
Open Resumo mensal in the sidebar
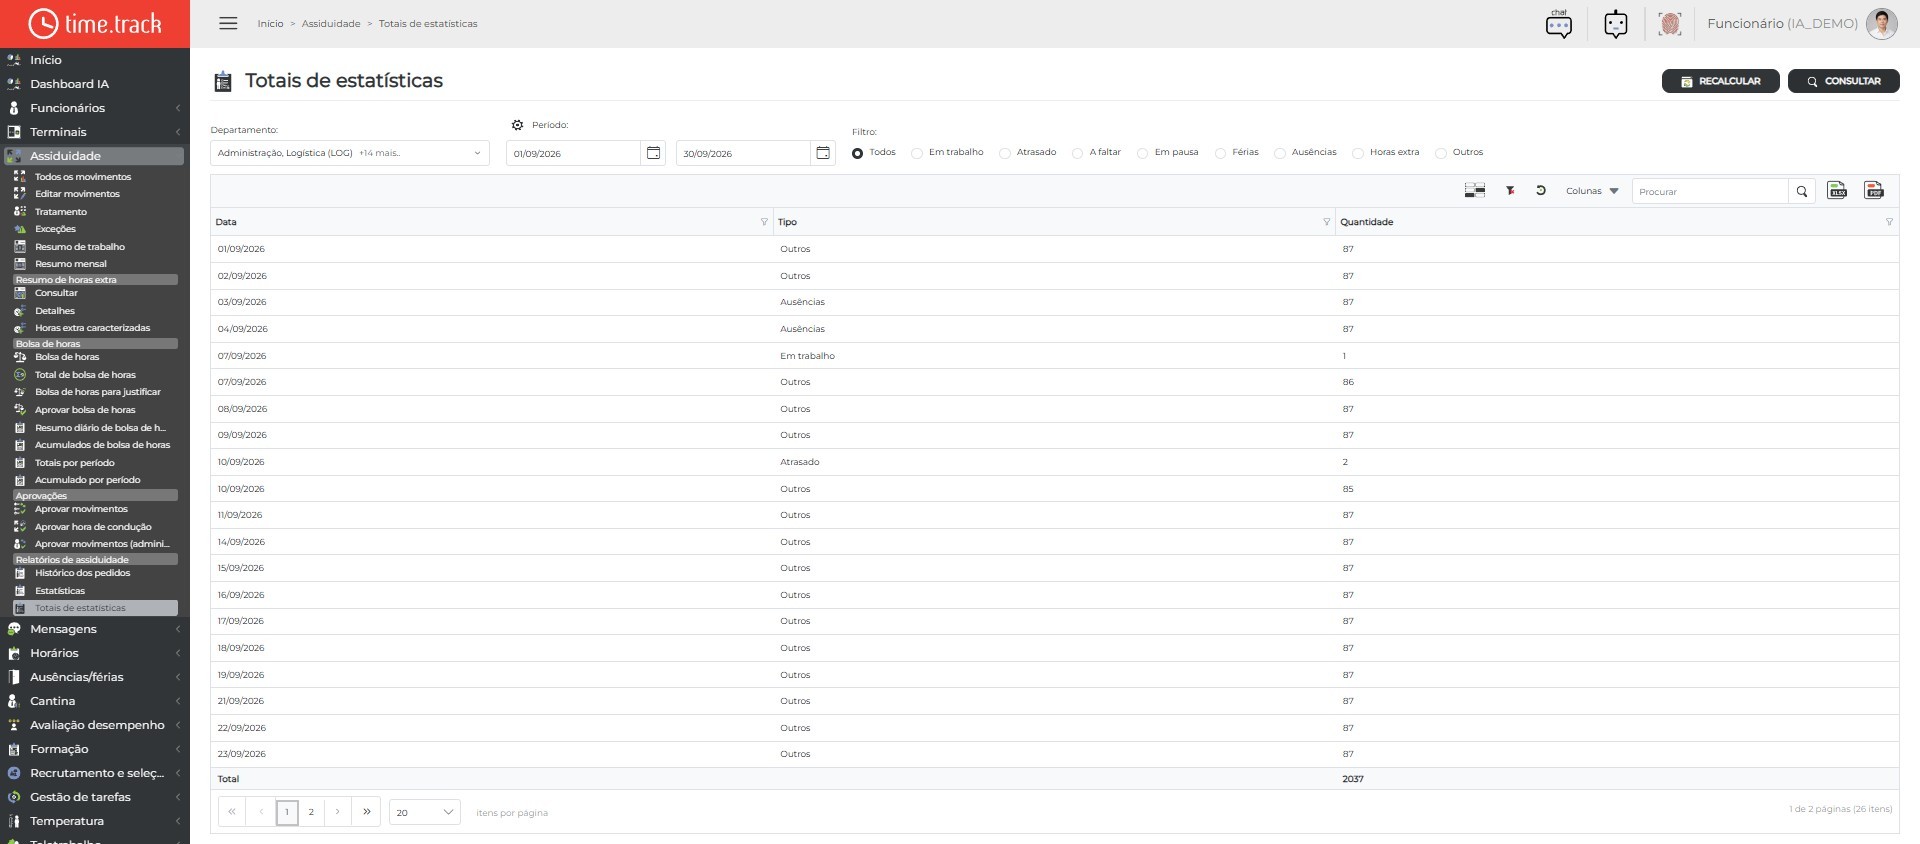71,264
